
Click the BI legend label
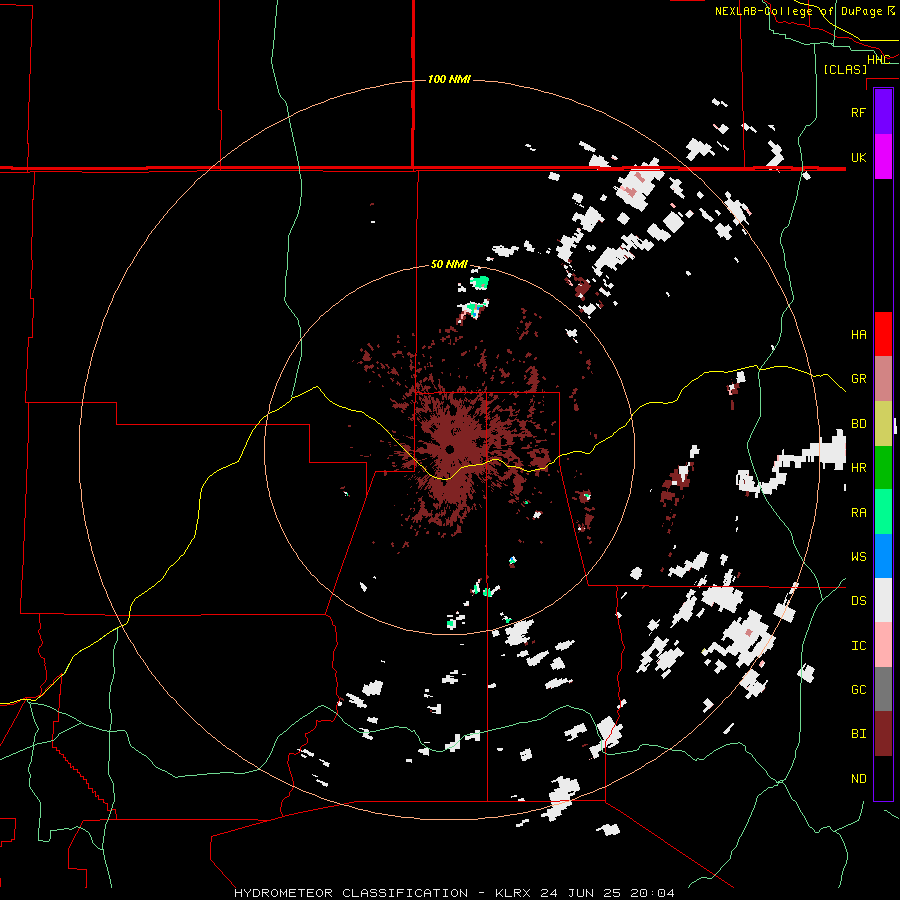(x=859, y=734)
